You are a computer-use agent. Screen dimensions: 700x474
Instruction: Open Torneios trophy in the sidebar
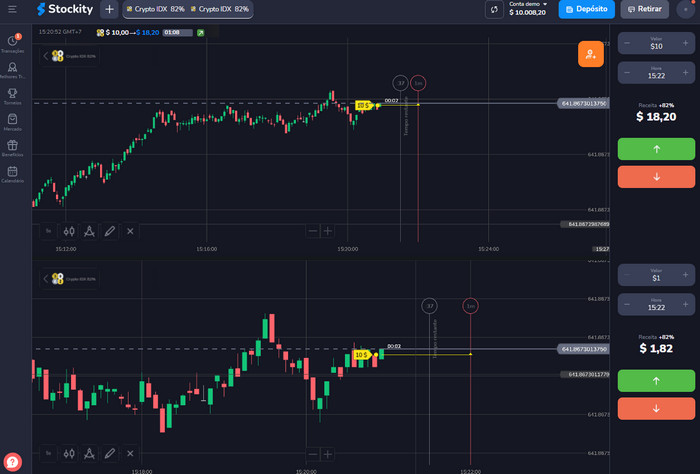[12, 96]
